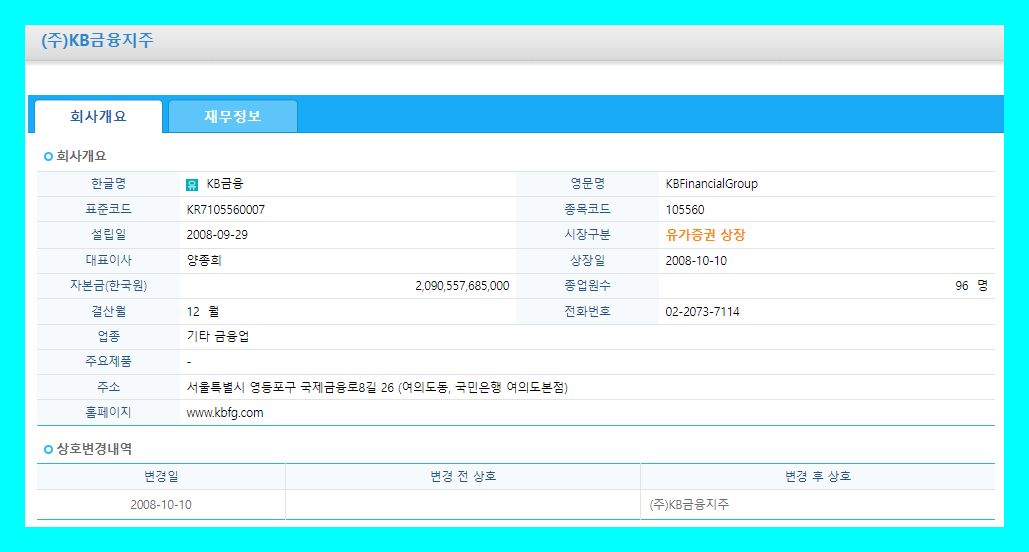Click the 변경 전 상호 column header
The image size is (1029, 552).
point(463,477)
